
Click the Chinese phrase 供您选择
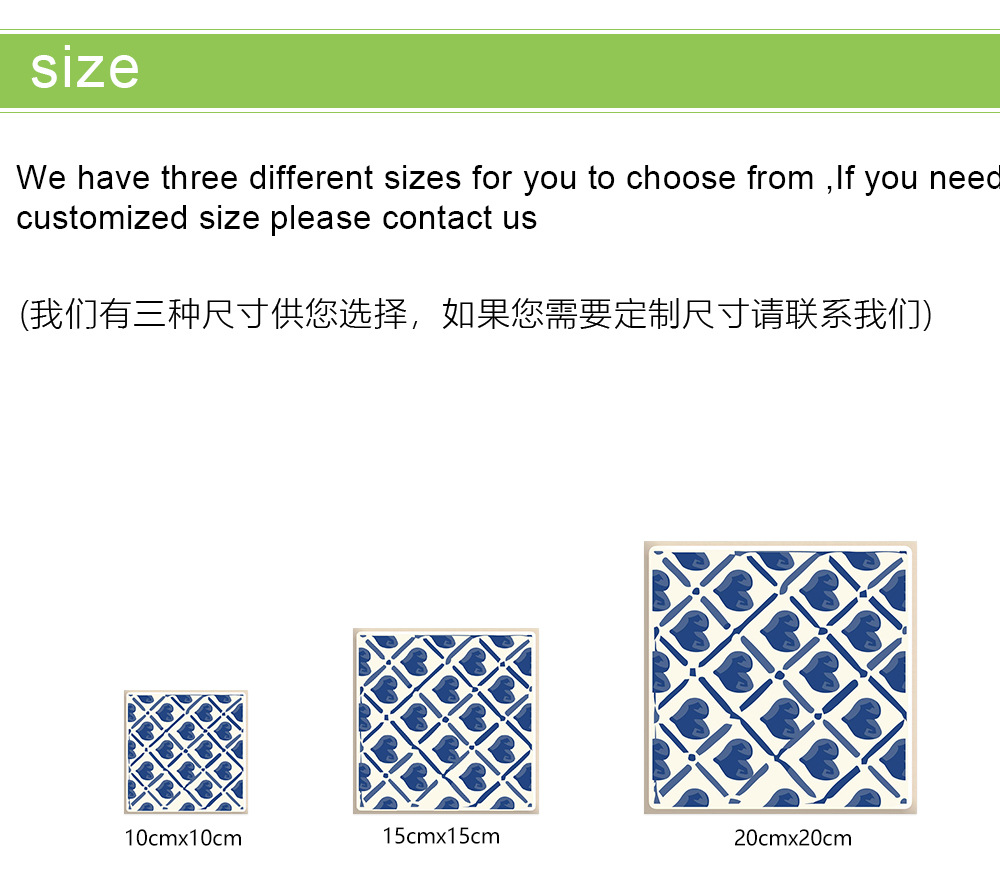click(x=339, y=313)
